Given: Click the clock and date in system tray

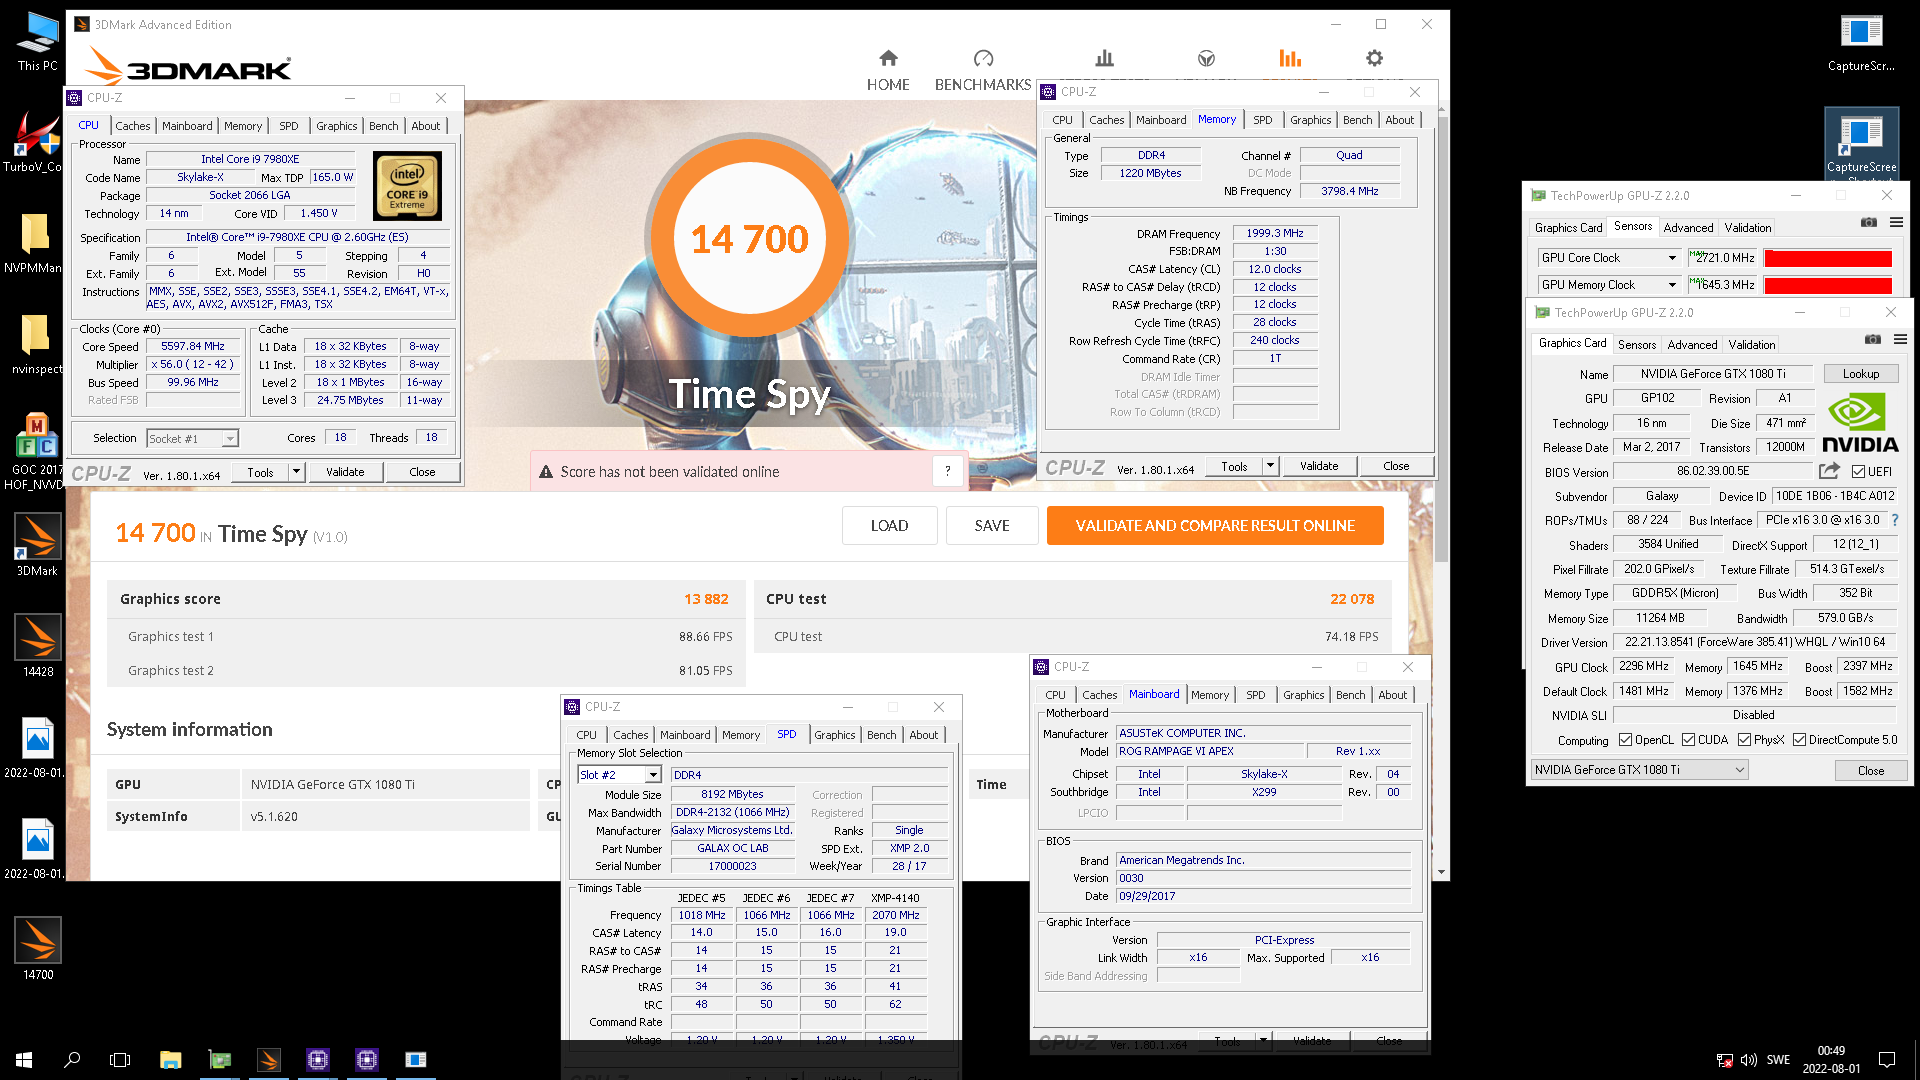Looking at the screenshot, I should tap(1831, 1060).
